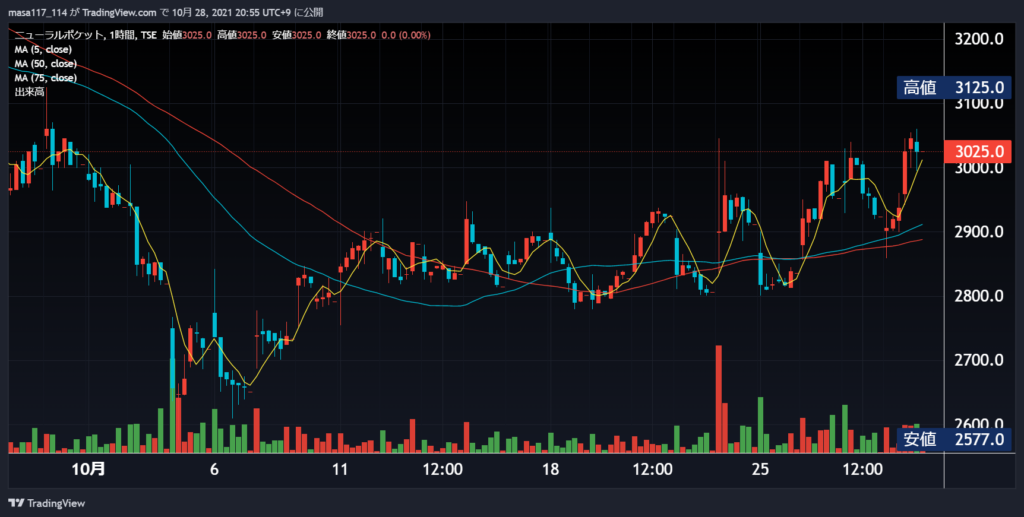Viewport: 1024px width, 517px height.
Task: Select the MA (5, close) indicator label
Action: [x=43, y=50]
